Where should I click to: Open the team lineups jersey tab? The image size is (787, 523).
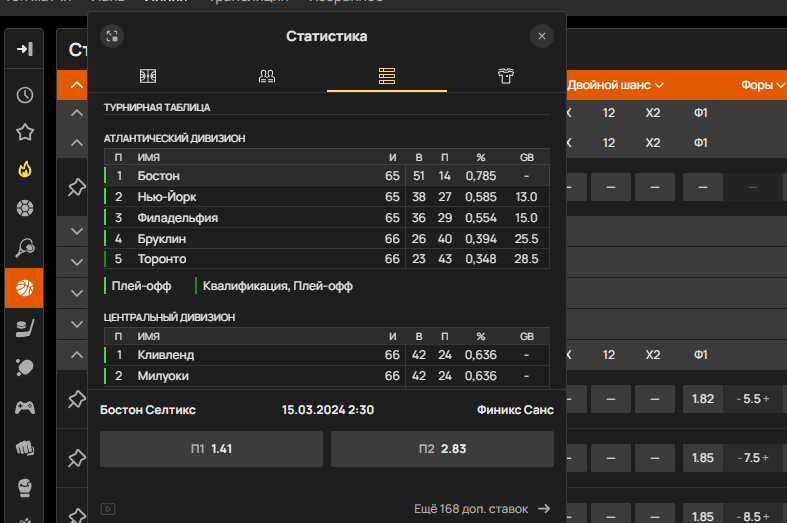tap(506, 76)
